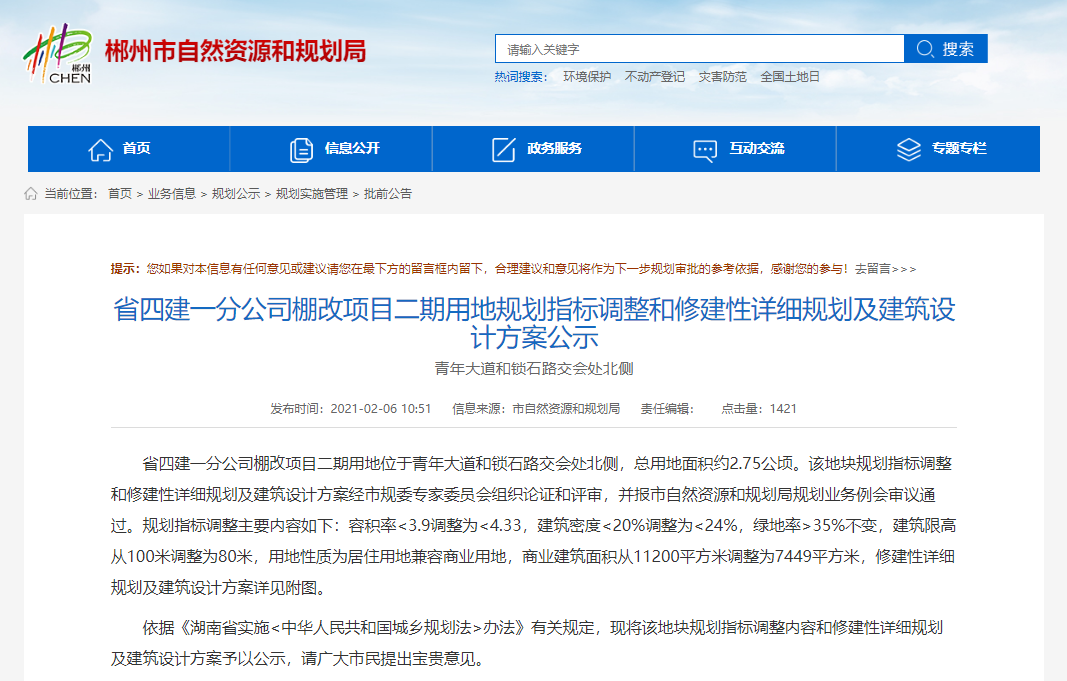Viewport: 1067px width, 681px height.
Task: Click the publish time 2021-02-06 10:51
Action: [381, 409]
